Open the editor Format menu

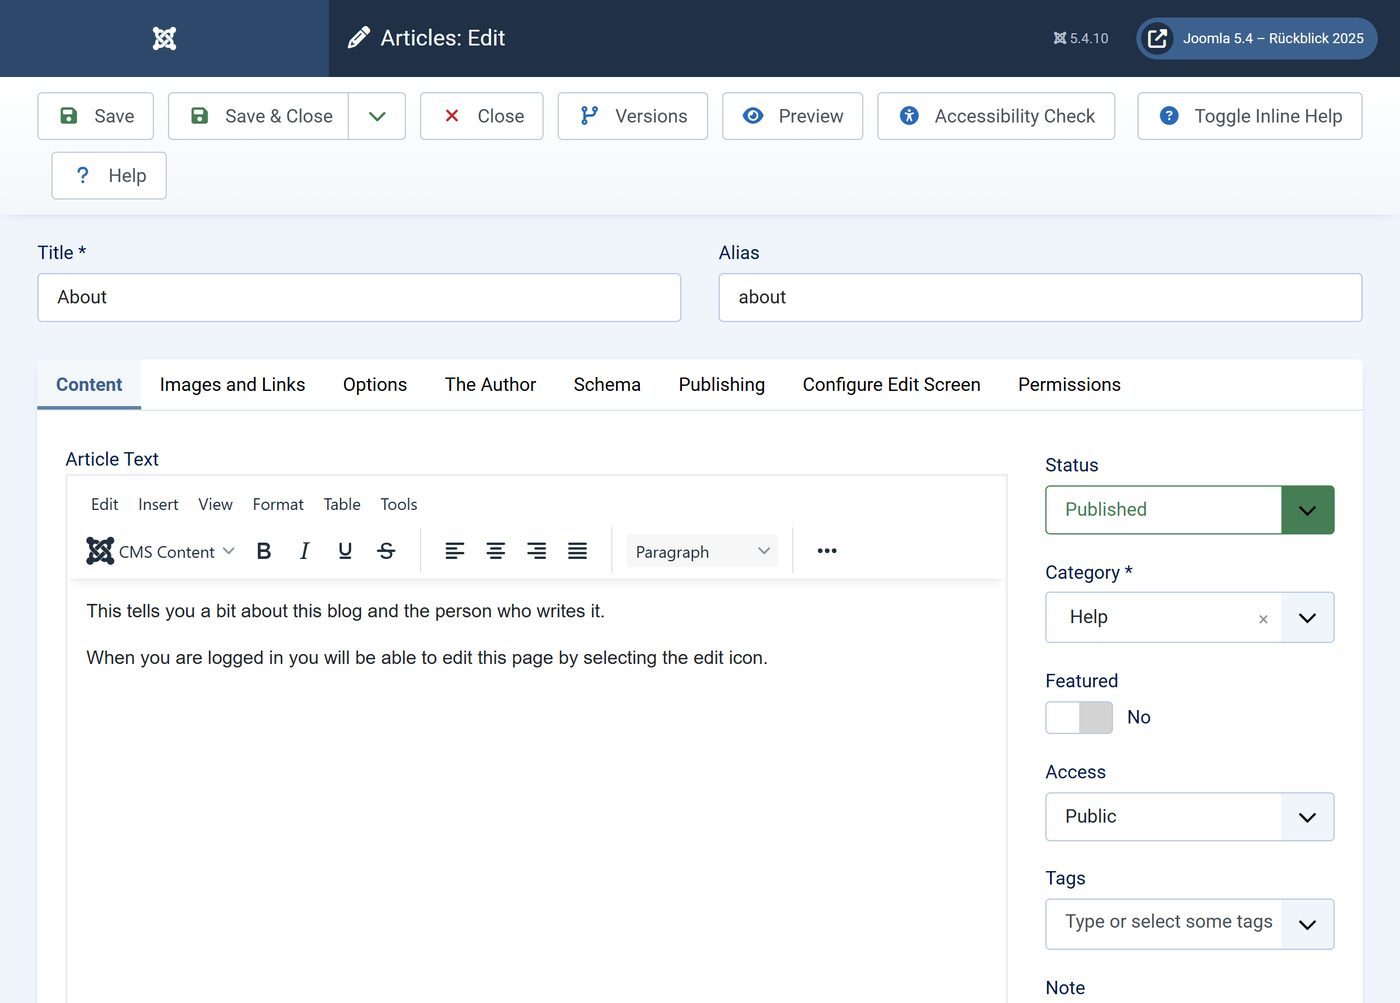point(278,504)
